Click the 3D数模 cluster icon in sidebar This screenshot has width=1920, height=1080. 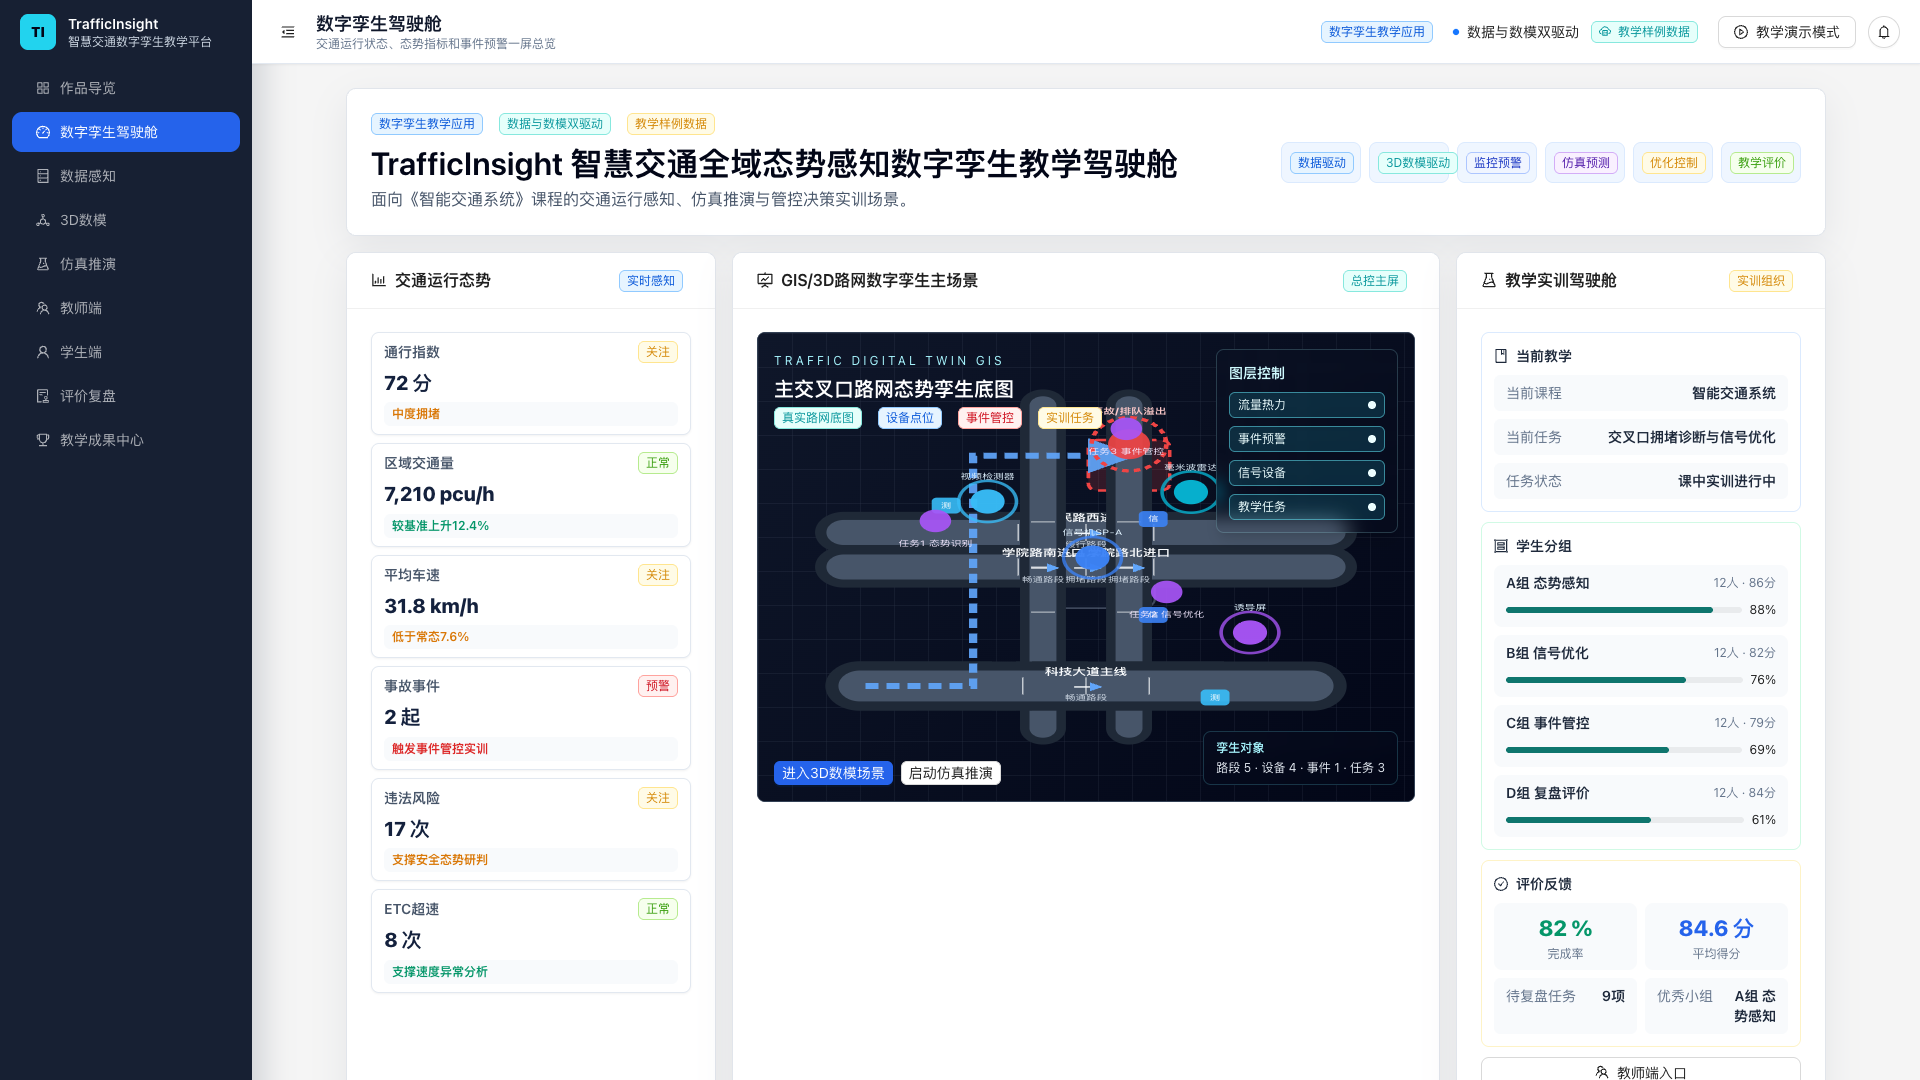tap(43, 220)
